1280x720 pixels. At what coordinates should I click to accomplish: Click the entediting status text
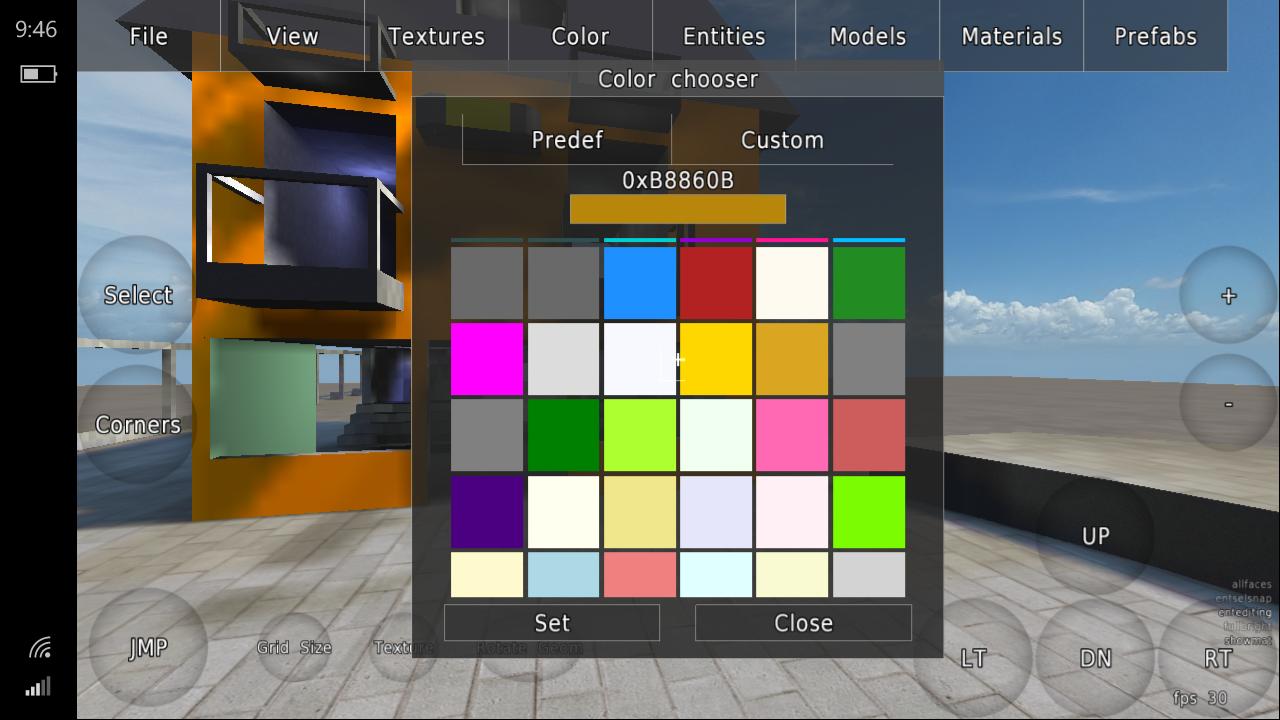coord(1245,612)
